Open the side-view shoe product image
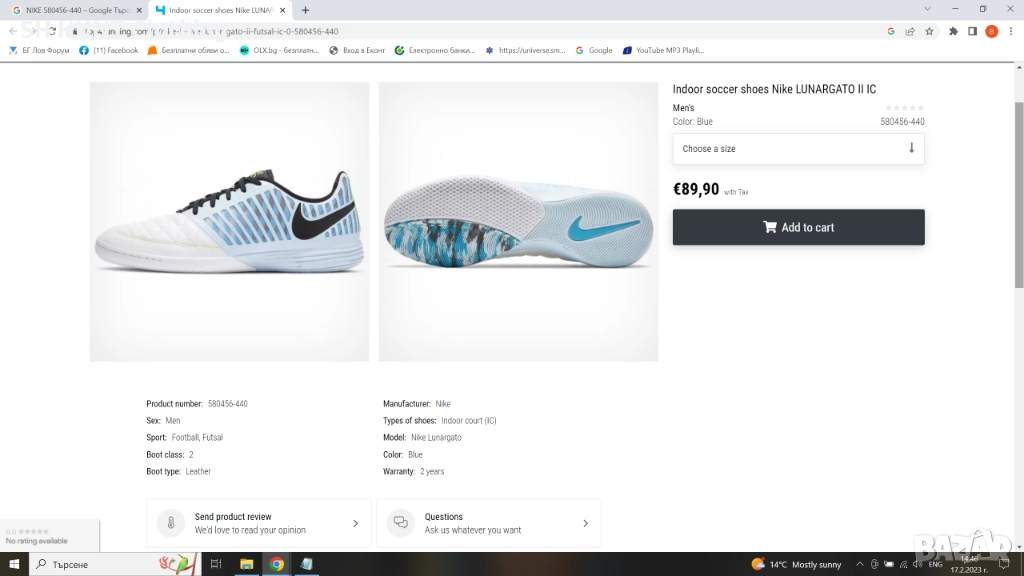 (229, 221)
